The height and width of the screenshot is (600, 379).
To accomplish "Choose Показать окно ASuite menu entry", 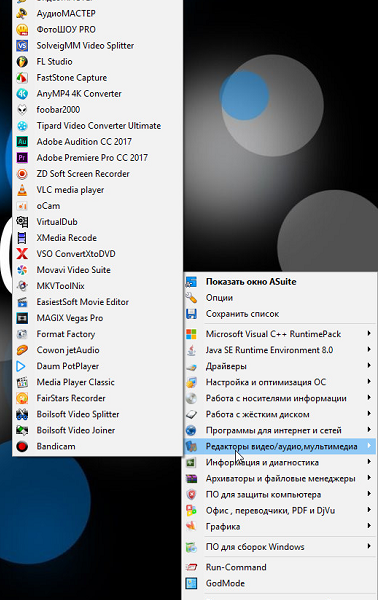I will tap(280, 282).
